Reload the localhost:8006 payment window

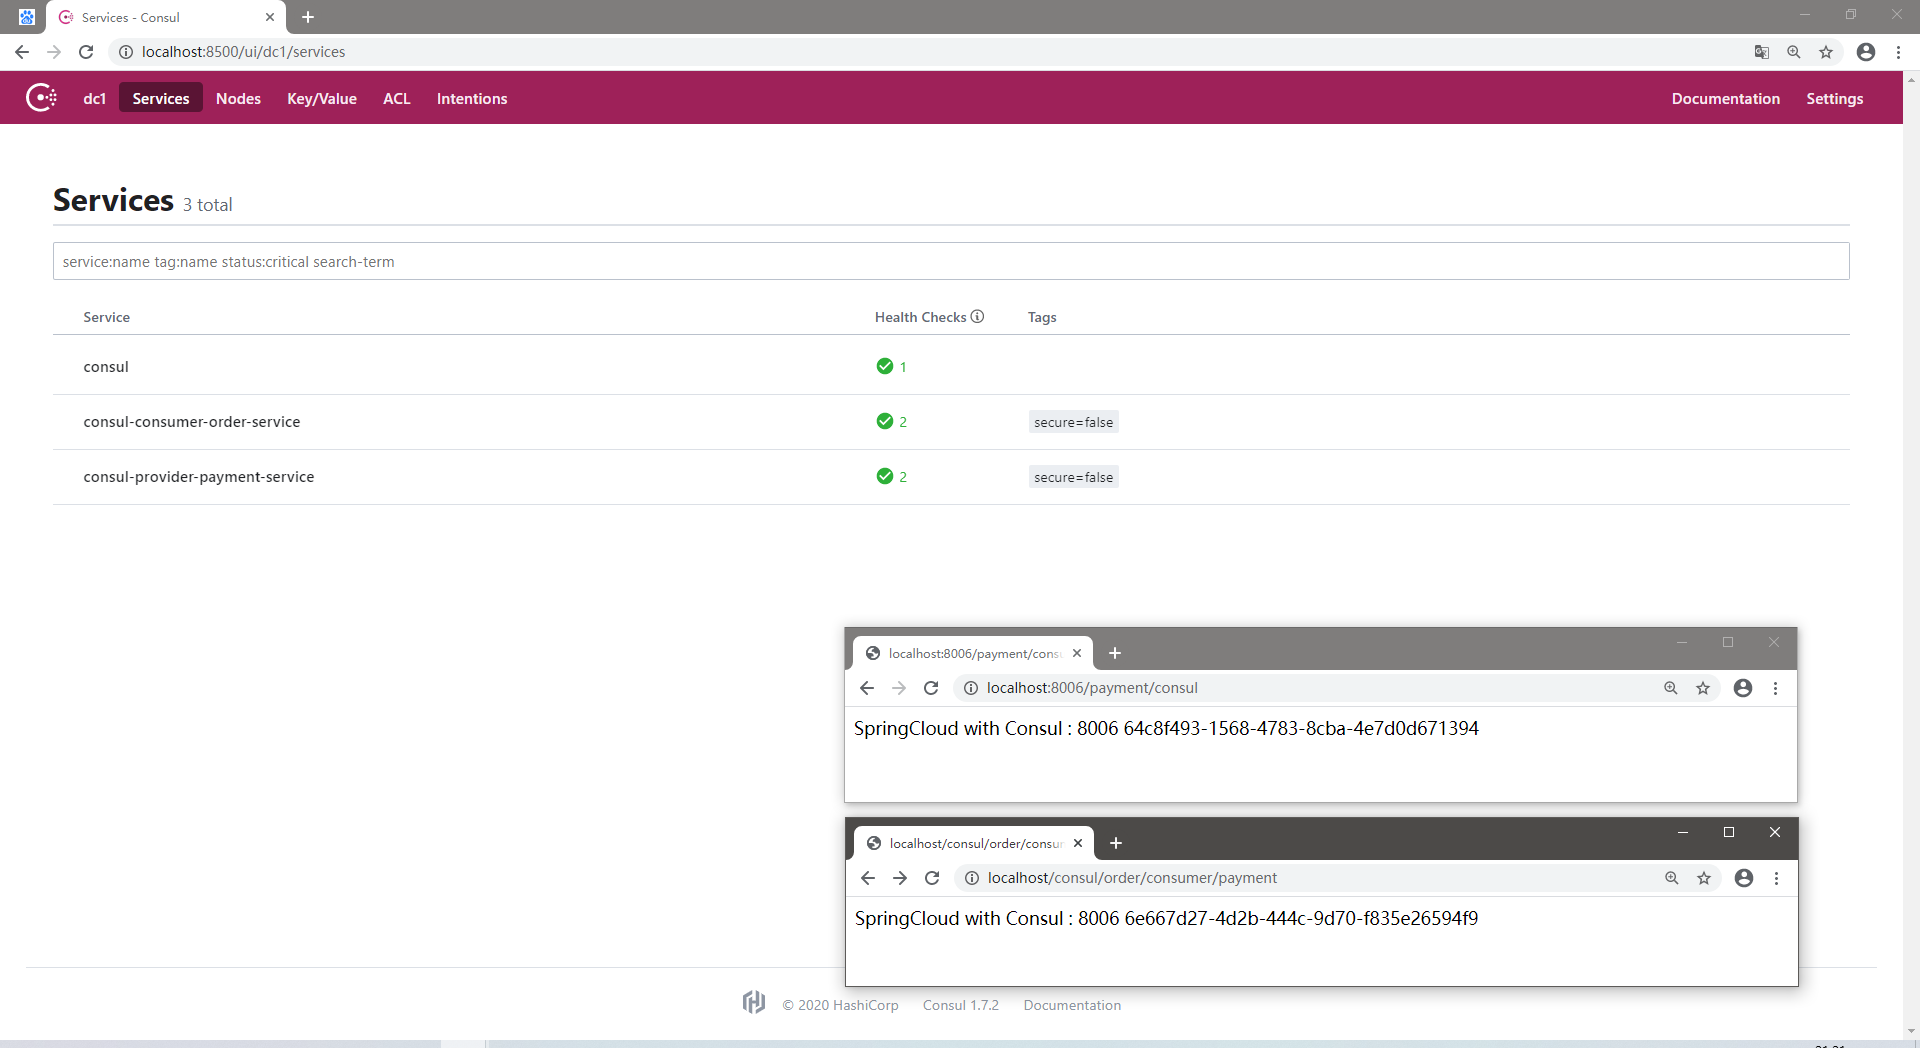[931, 688]
